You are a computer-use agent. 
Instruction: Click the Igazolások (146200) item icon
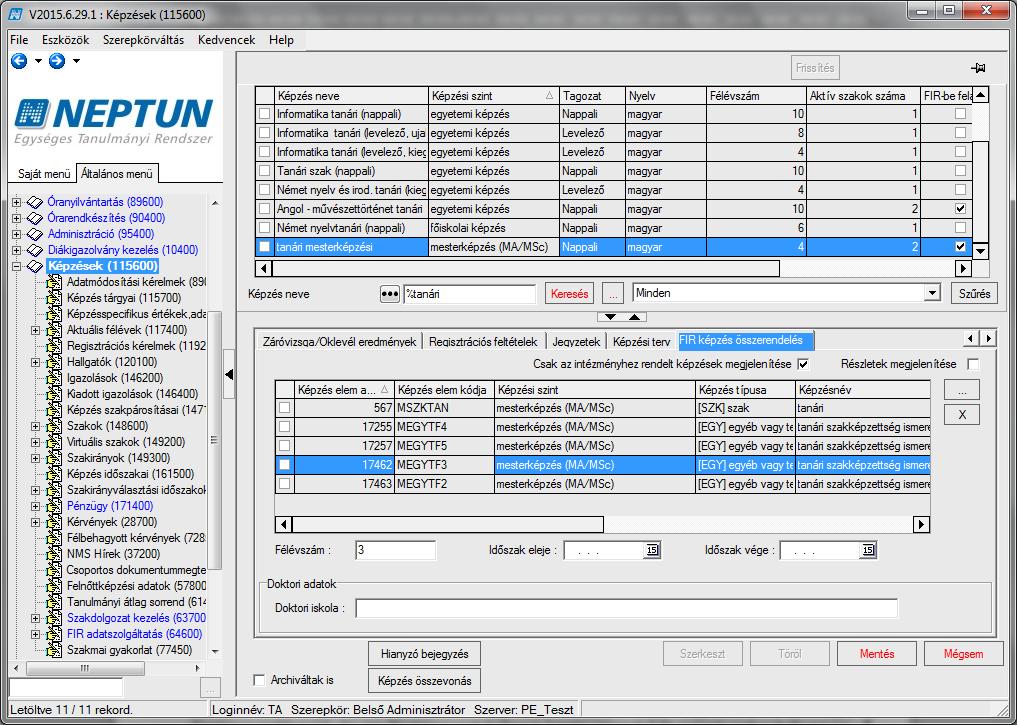click(x=54, y=378)
